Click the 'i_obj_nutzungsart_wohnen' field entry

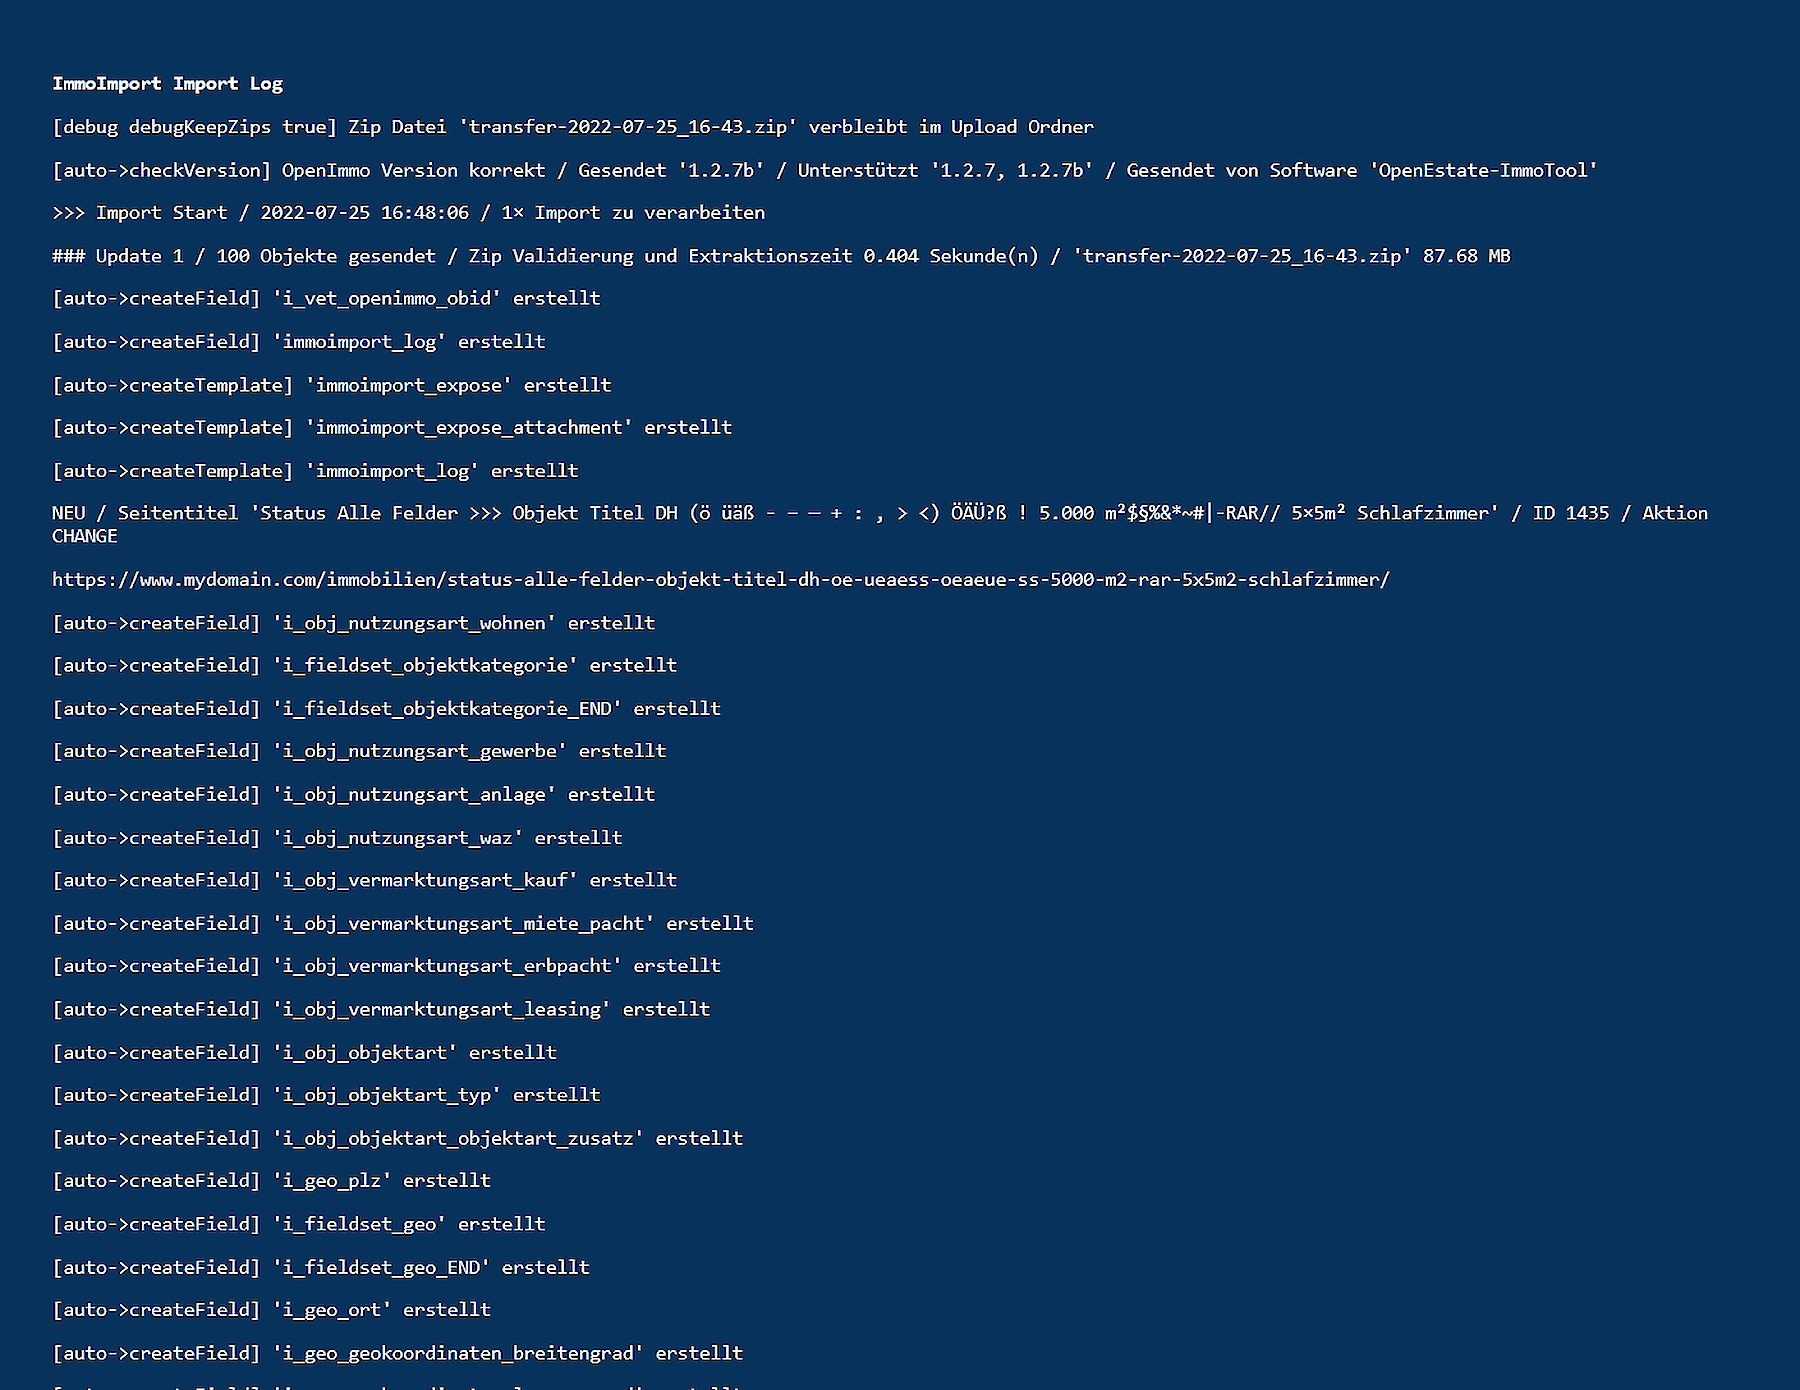click(353, 623)
